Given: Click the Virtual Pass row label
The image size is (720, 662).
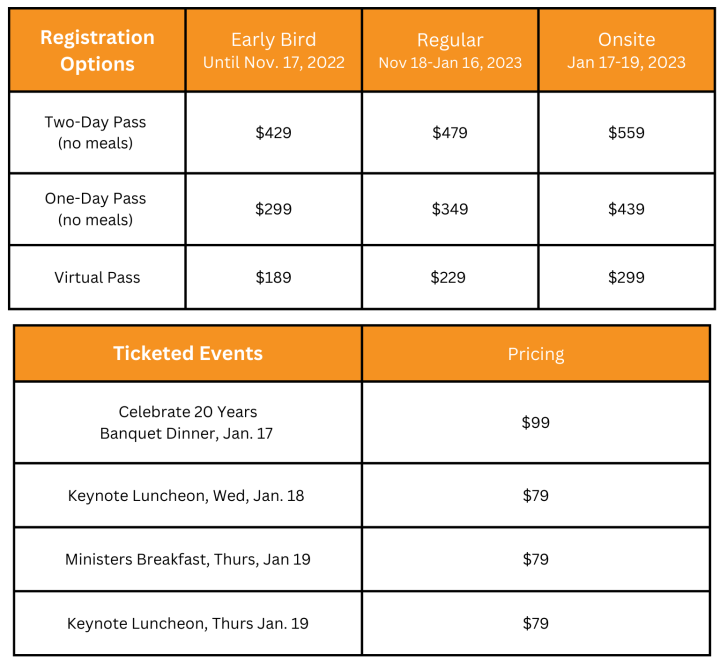Looking at the screenshot, I should click(97, 277).
